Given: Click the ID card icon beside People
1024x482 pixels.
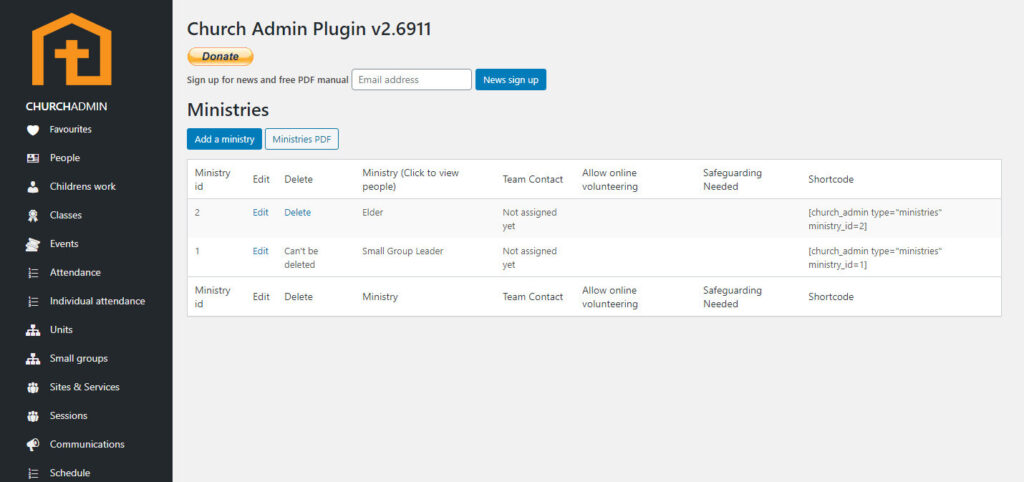Looking at the screenshot, I should [x=33, y=158].
